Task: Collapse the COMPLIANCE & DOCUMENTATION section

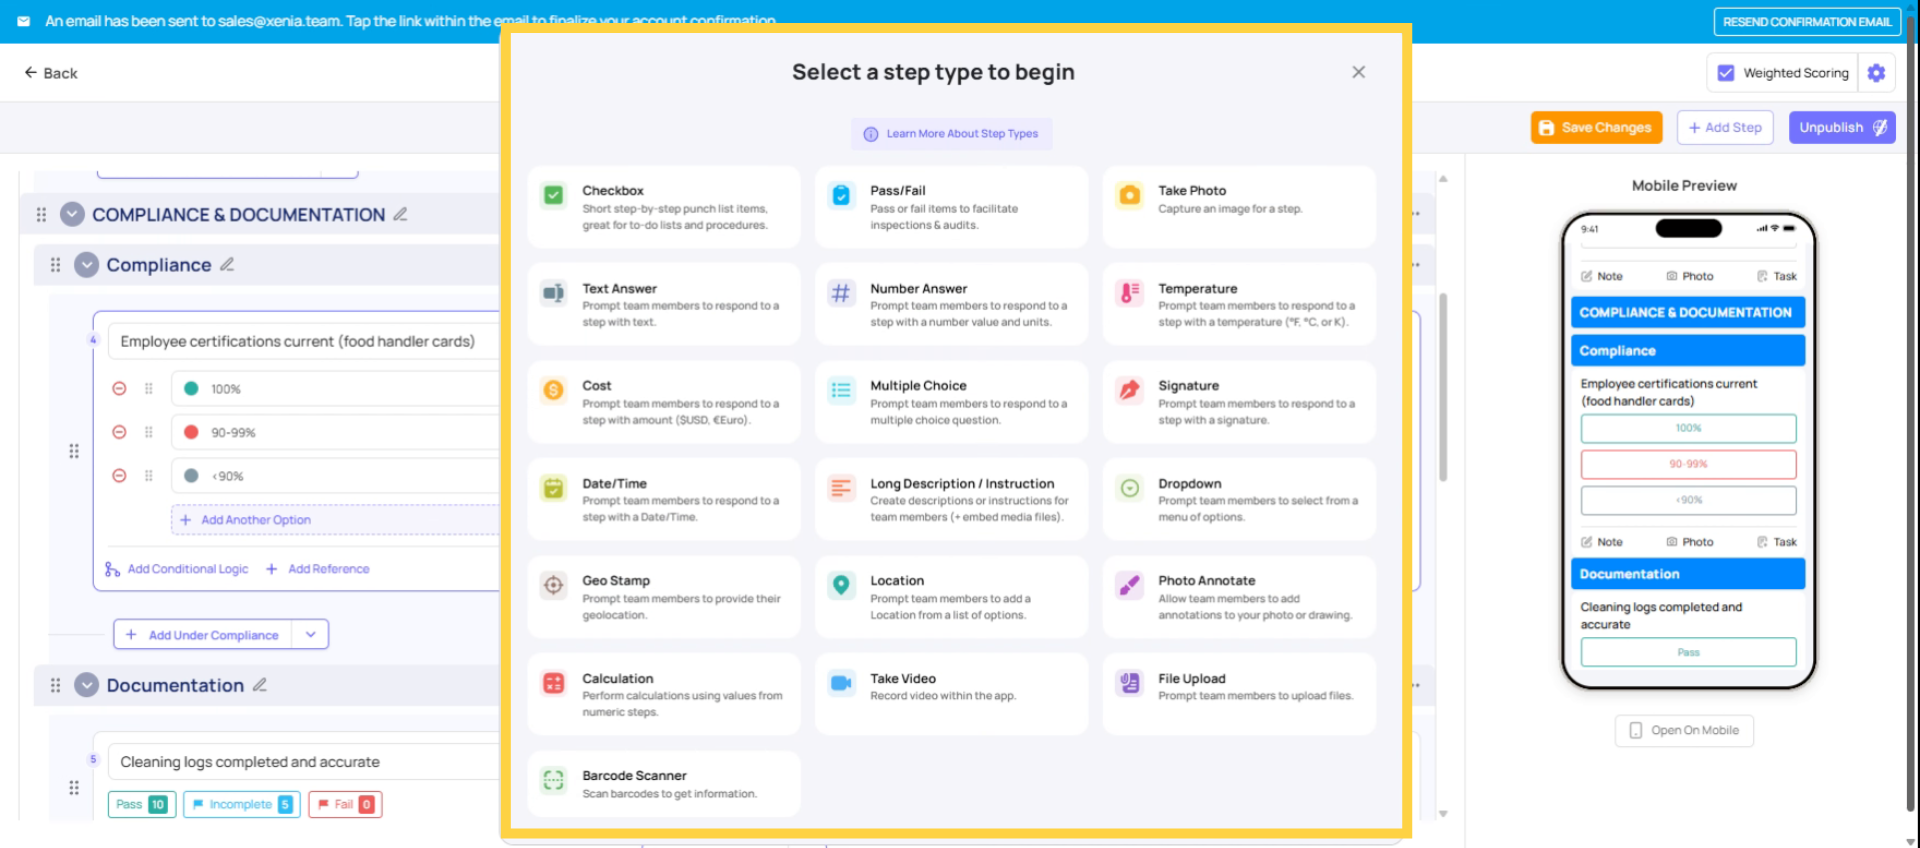Action: [x=72, y=214]
